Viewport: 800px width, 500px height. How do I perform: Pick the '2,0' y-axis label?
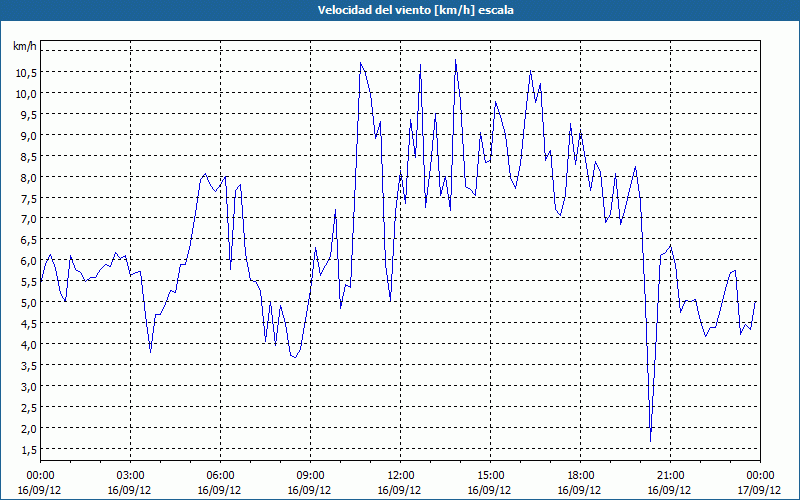pos(29,428)
